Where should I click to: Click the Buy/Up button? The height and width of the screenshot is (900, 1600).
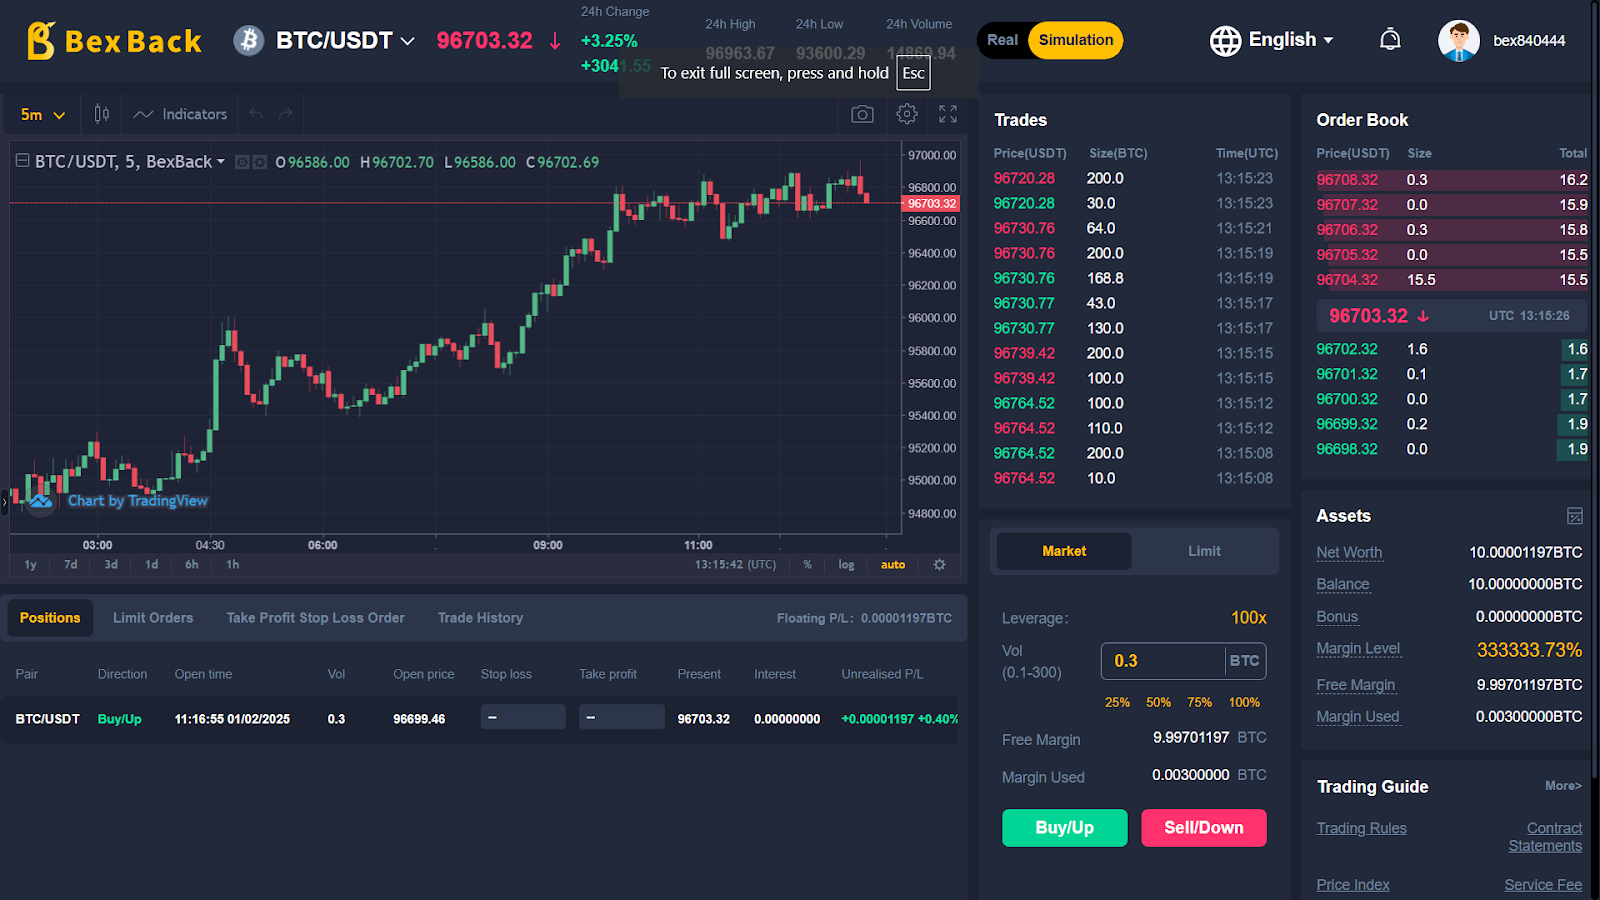tap(1065, 828)
